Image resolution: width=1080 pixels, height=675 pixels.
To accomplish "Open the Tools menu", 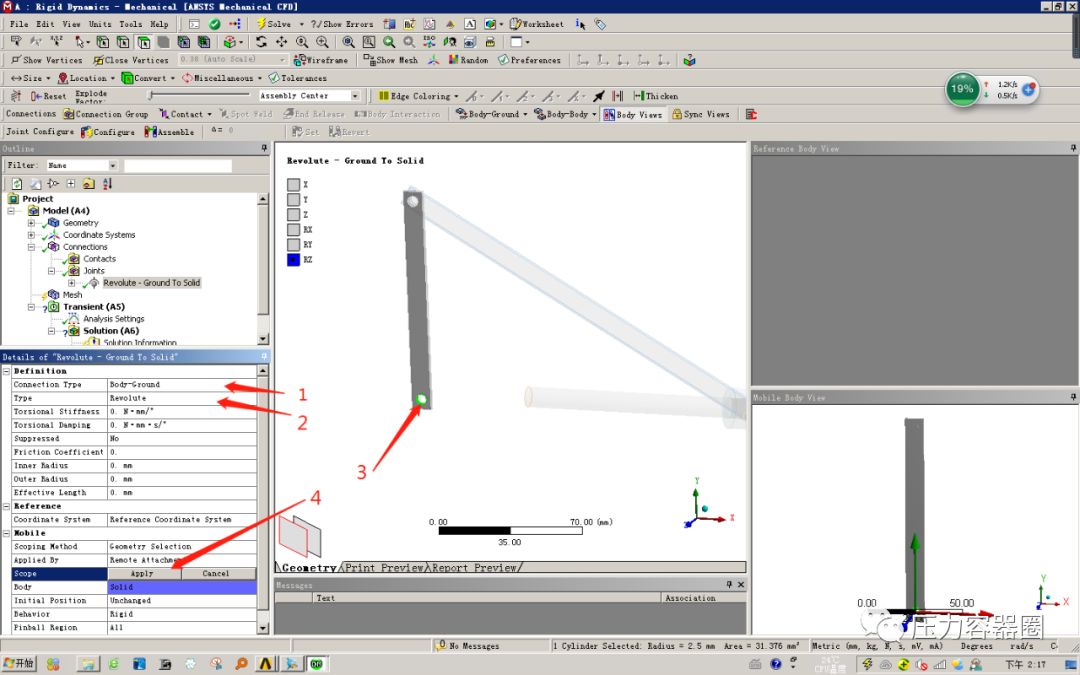I will point(129,23).
